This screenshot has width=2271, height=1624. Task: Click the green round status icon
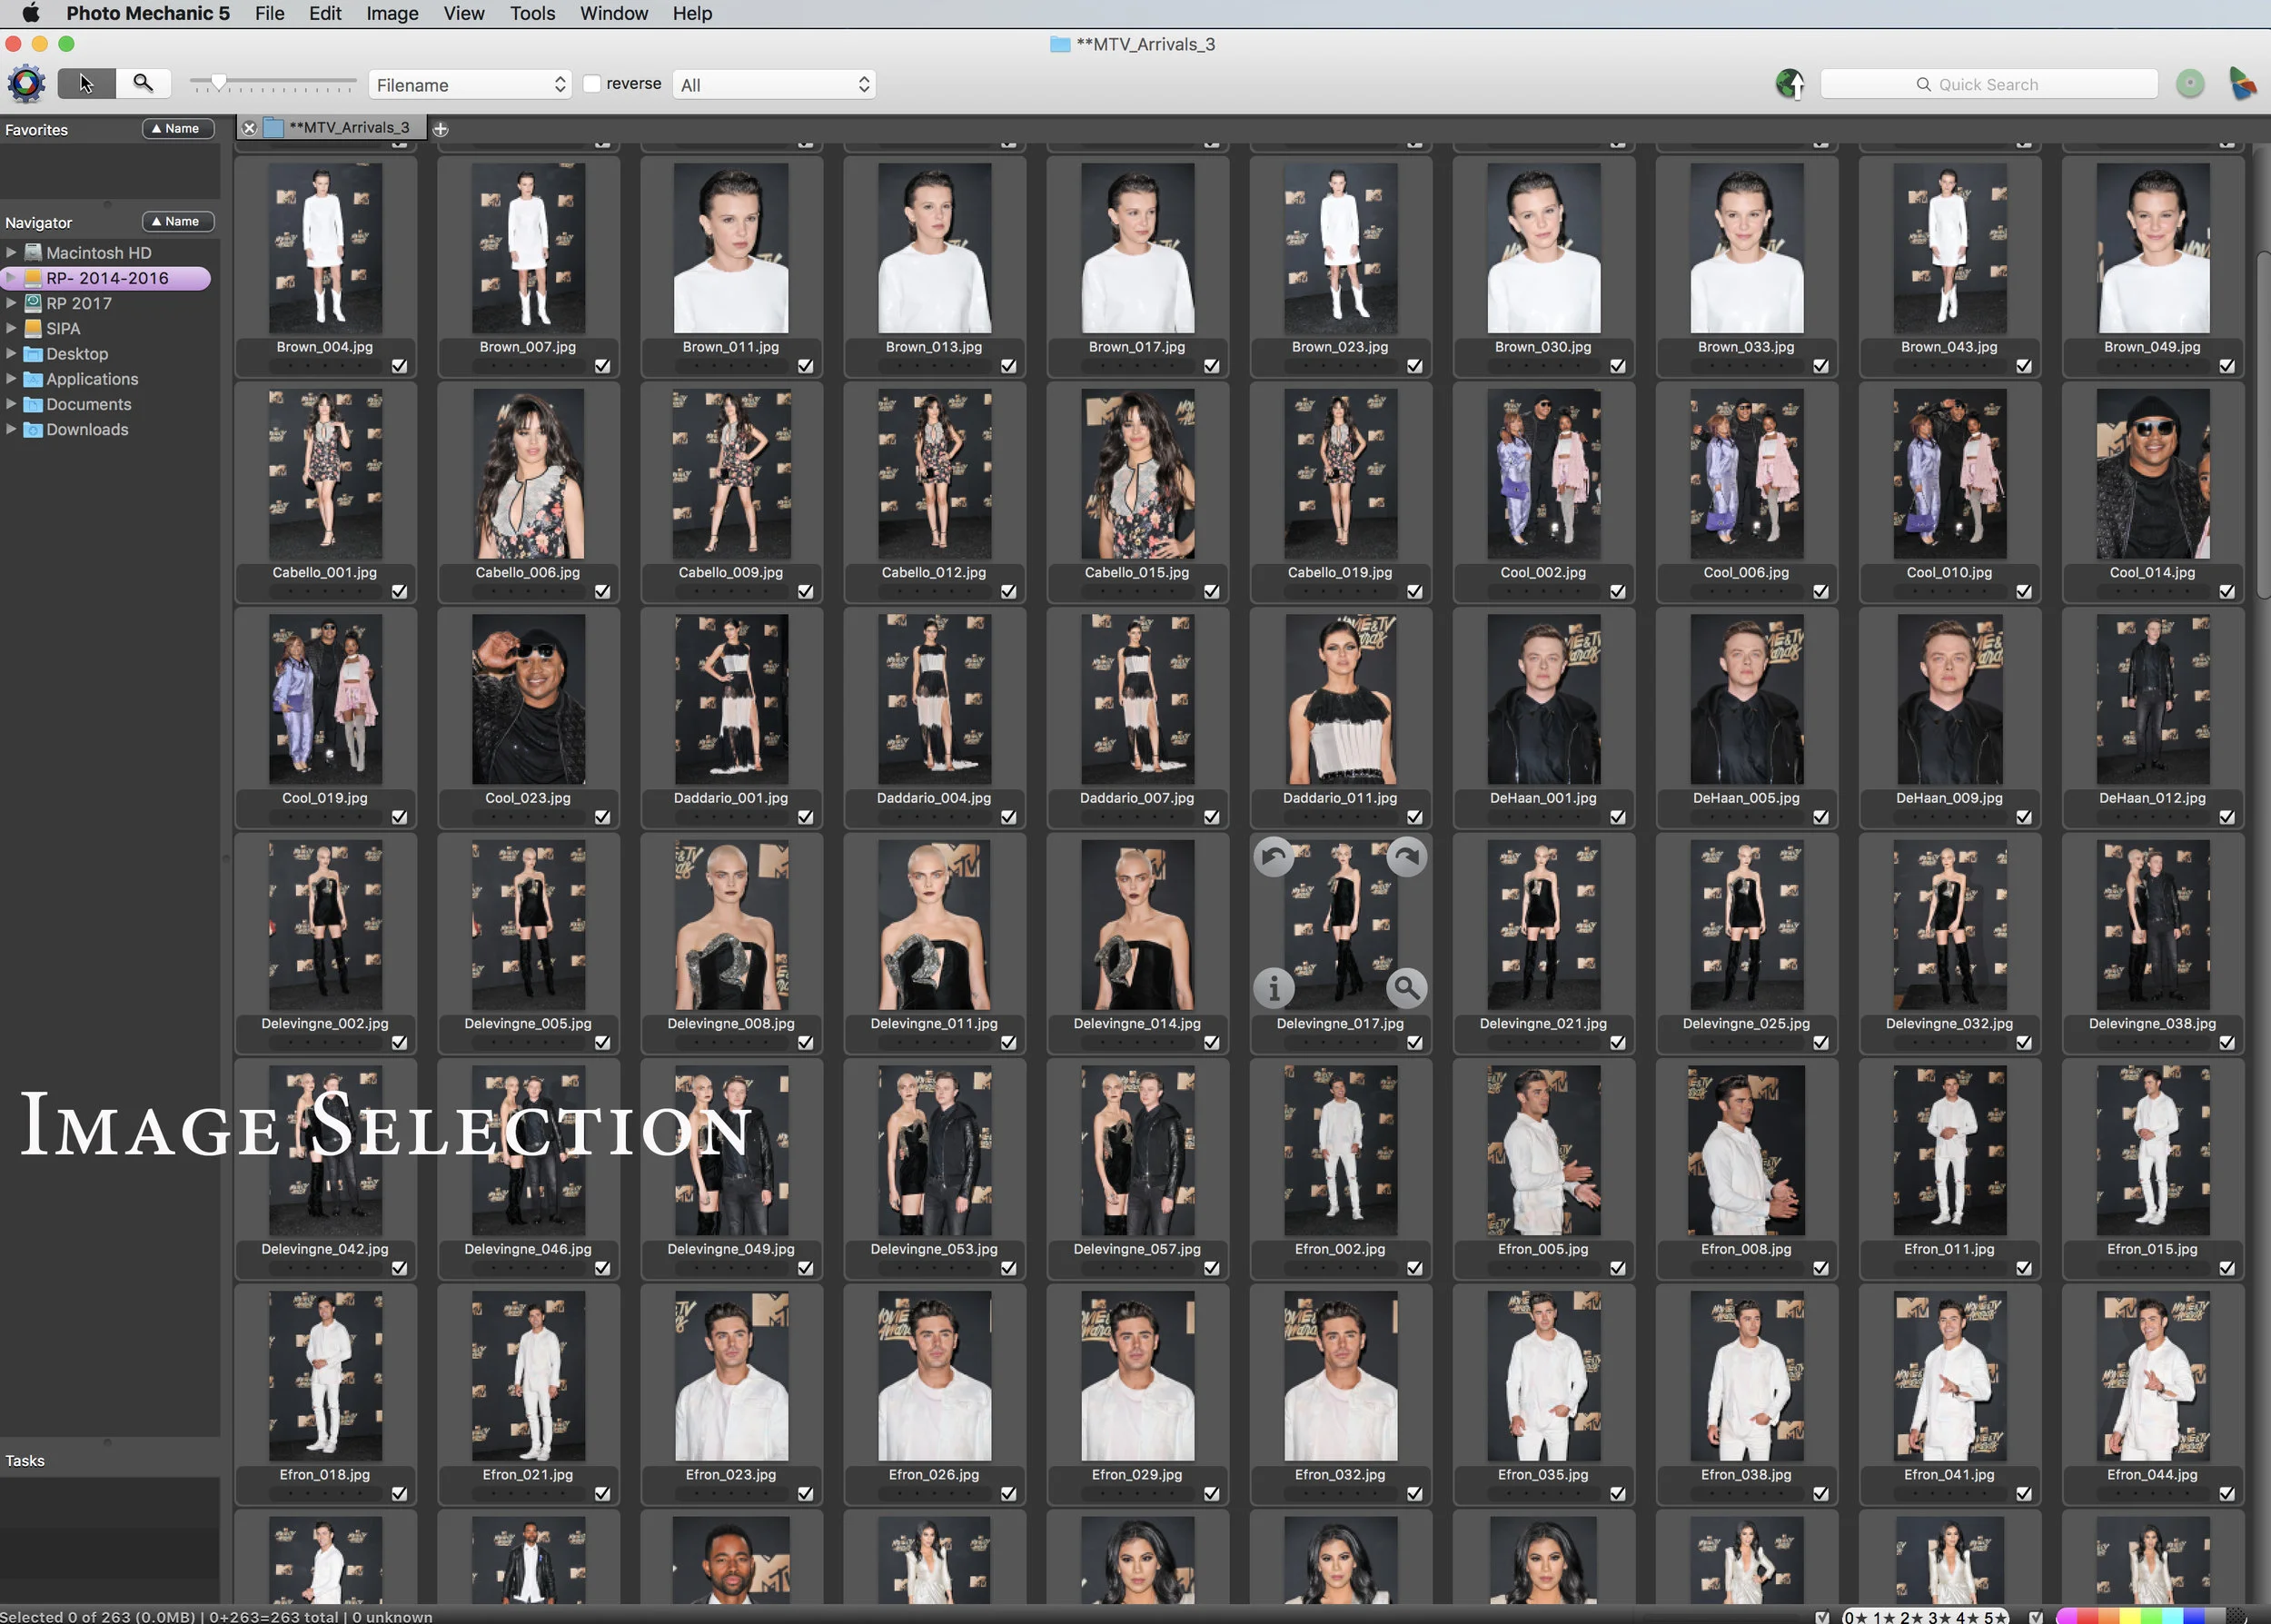pyautogui.click(x=2190, y=84)
